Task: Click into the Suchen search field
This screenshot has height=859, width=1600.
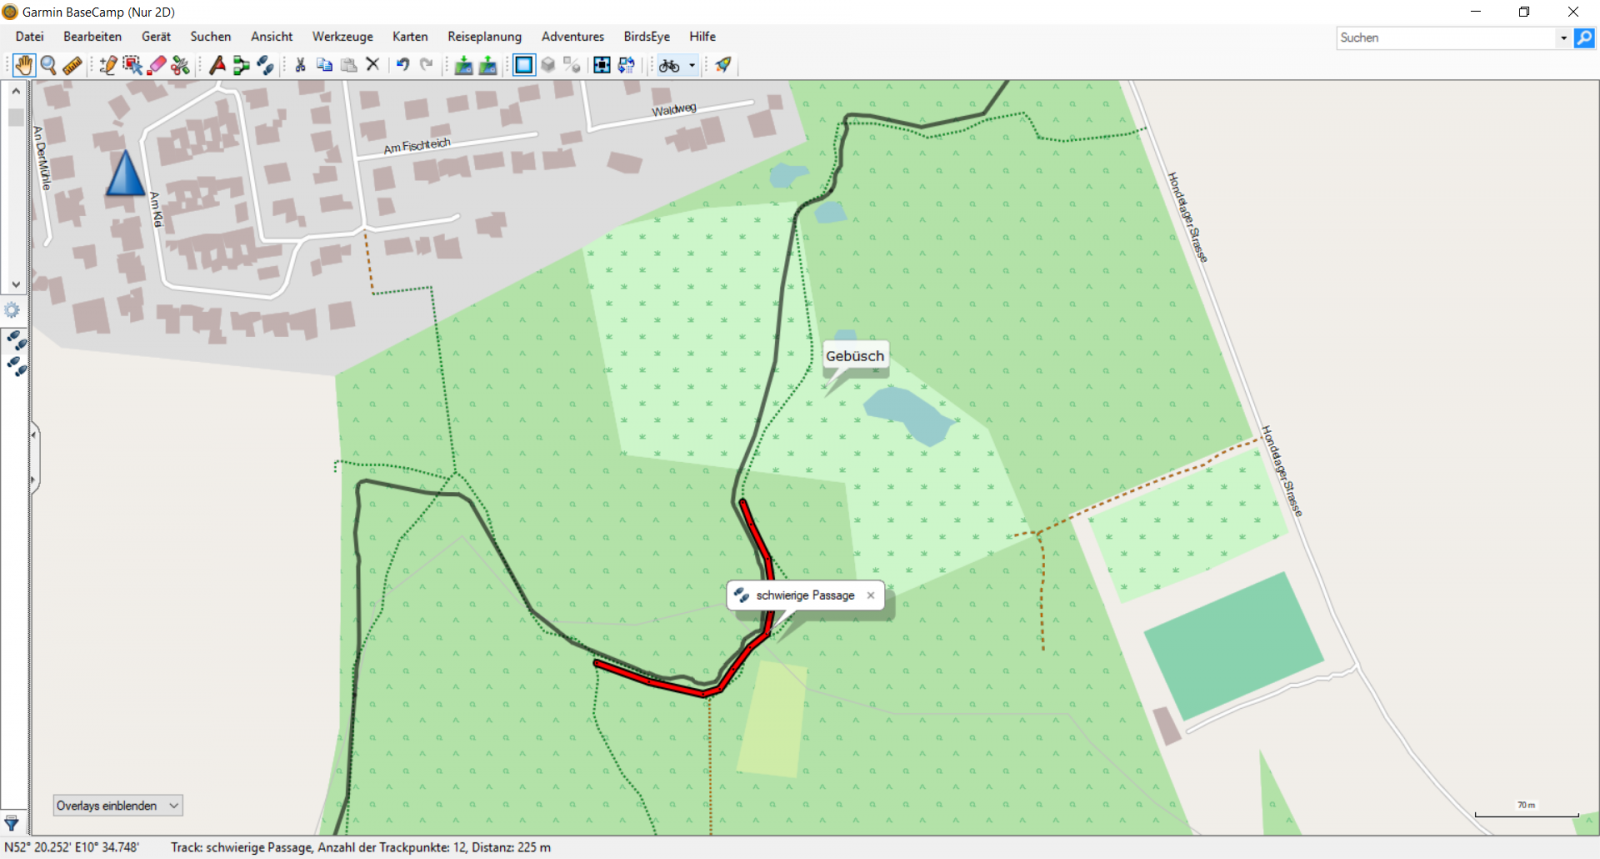Action: pyautogui.click(x=1446, y=38)
